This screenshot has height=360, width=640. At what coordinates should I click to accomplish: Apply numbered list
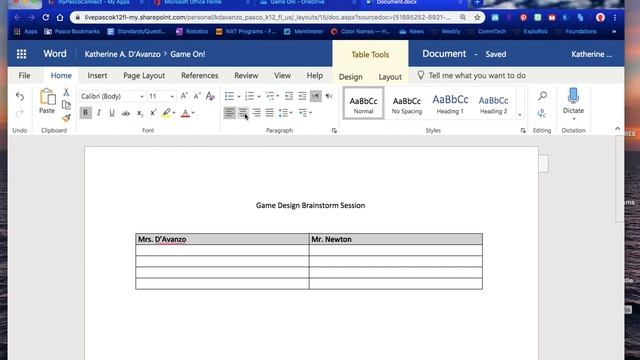(249, 96)
